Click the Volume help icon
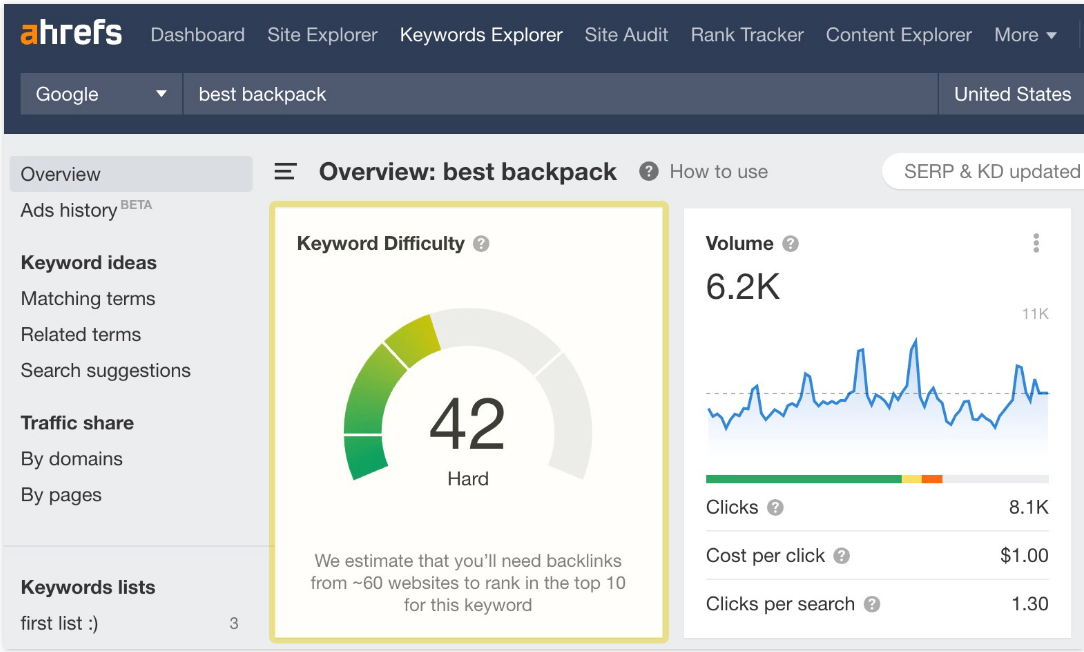 tap(790, 243)
